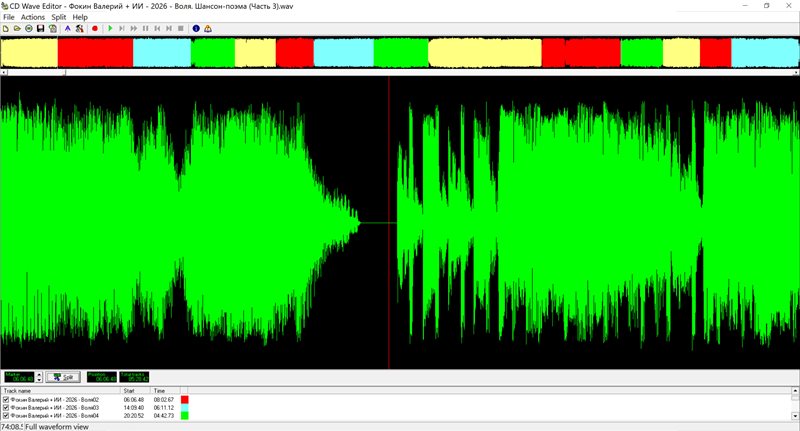Click the blue Info icon
The width and height of the screenshot is (800, 431).
click(x=195, y=28)
